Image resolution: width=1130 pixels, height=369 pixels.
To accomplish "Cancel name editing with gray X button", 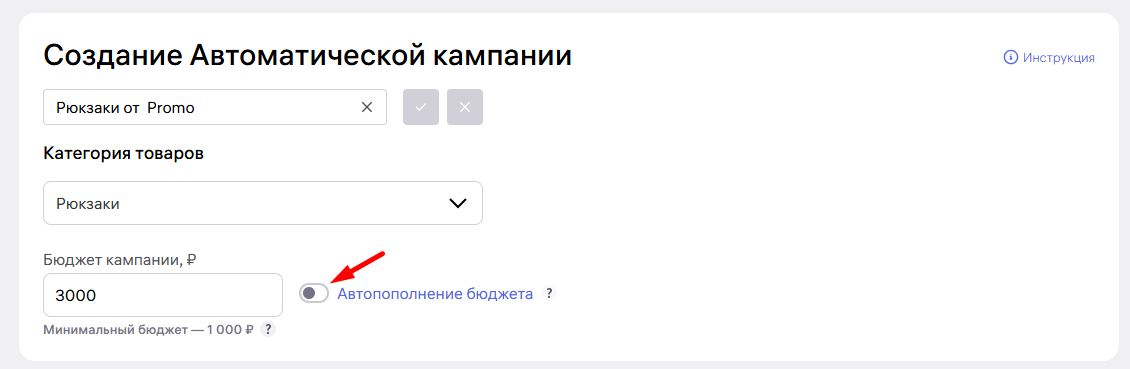I will pyautogui.click(x=465, y=107).
